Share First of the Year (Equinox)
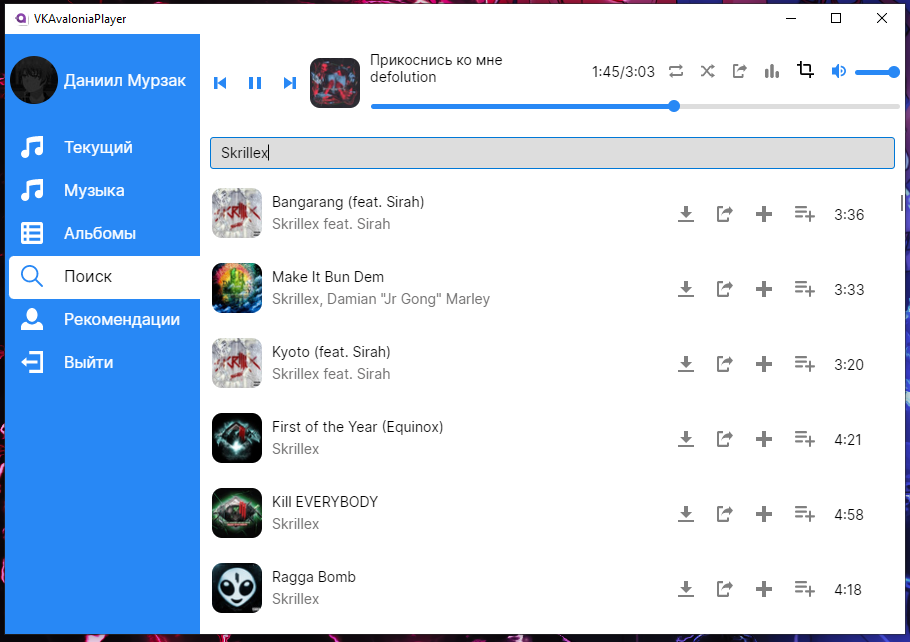The image size is (910, 642). (724, 439)
